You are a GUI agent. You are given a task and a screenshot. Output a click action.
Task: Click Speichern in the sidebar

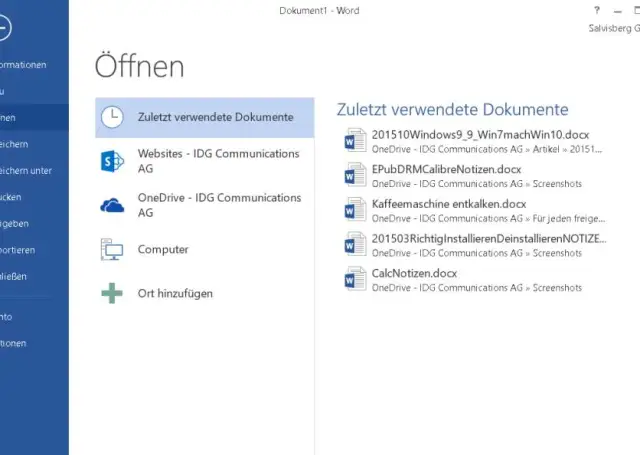coord(34,144)
